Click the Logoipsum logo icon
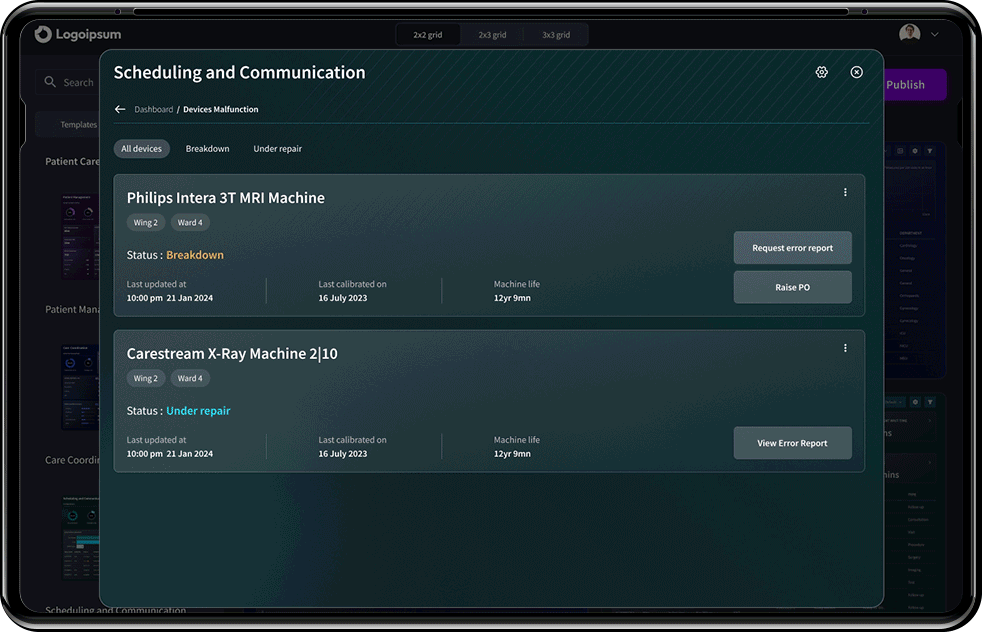Viewport: 982px width, 632px height. [x=43, y=35]
